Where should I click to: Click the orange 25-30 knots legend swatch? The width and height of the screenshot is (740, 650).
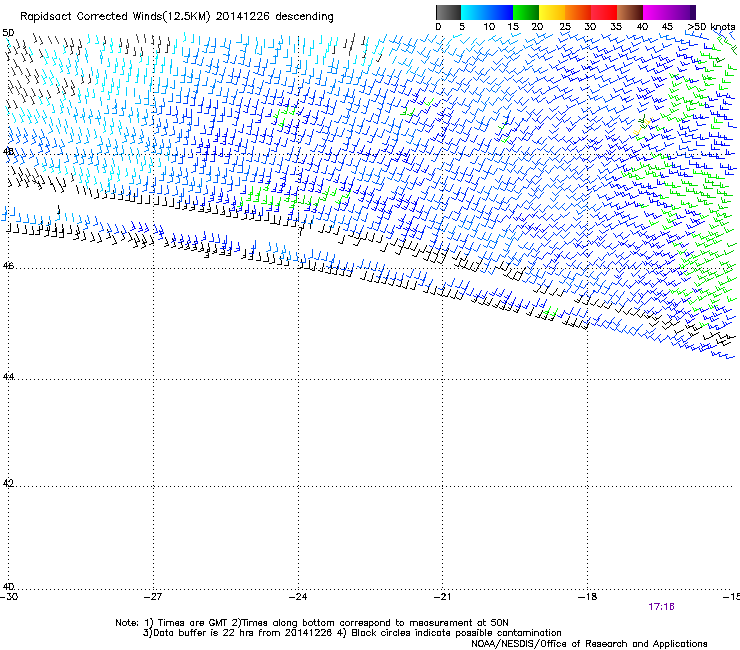578,12
